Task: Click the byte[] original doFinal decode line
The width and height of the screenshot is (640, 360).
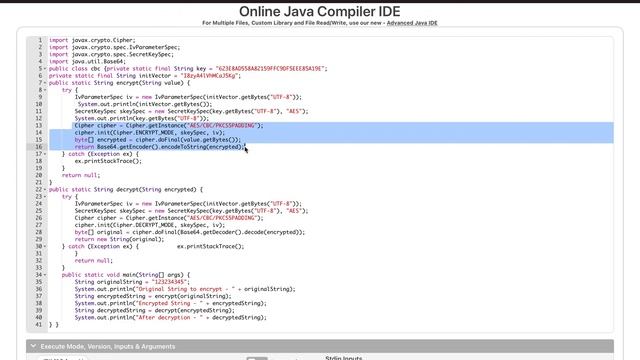Action: point(190,232)
